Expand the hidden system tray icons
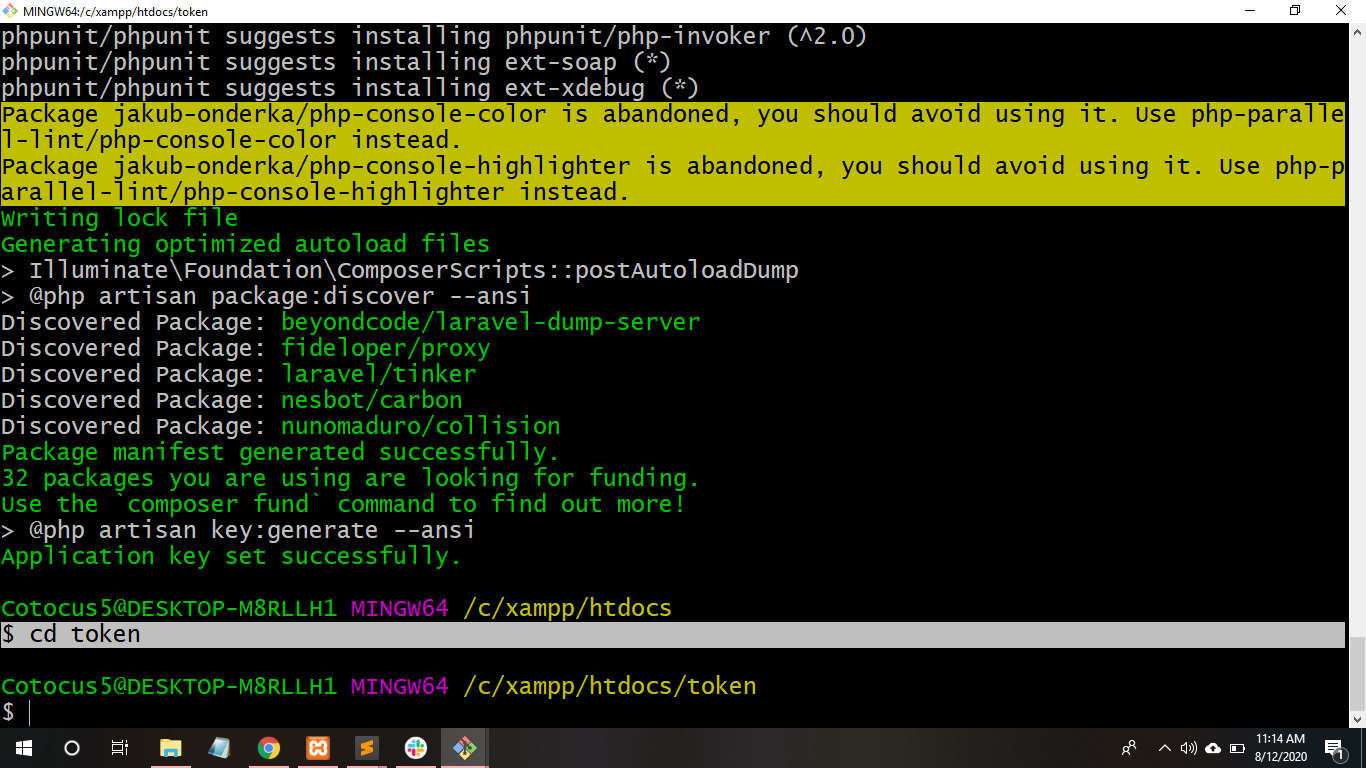Screen dimensions: 1366x768 1164,747
